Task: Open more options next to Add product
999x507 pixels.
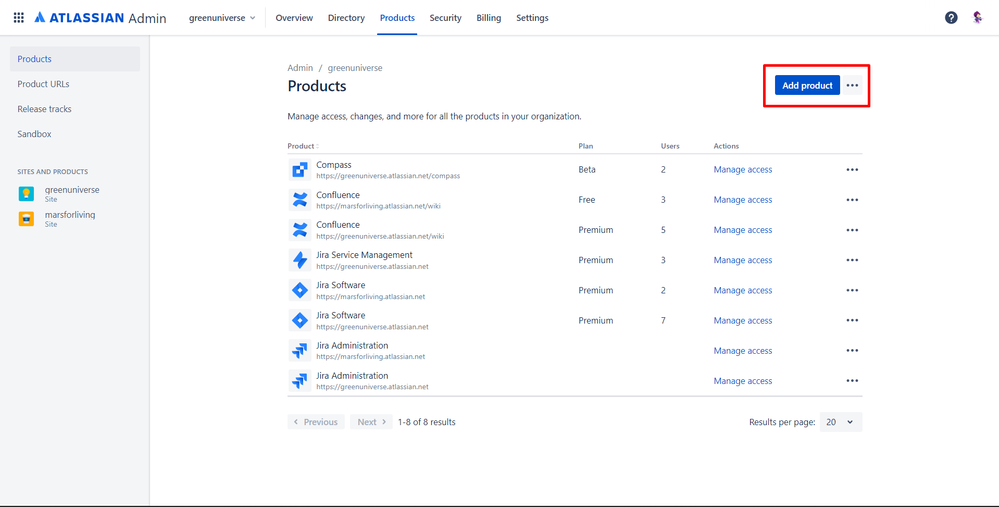Action: pyautogui.click(x=852, y=86)
